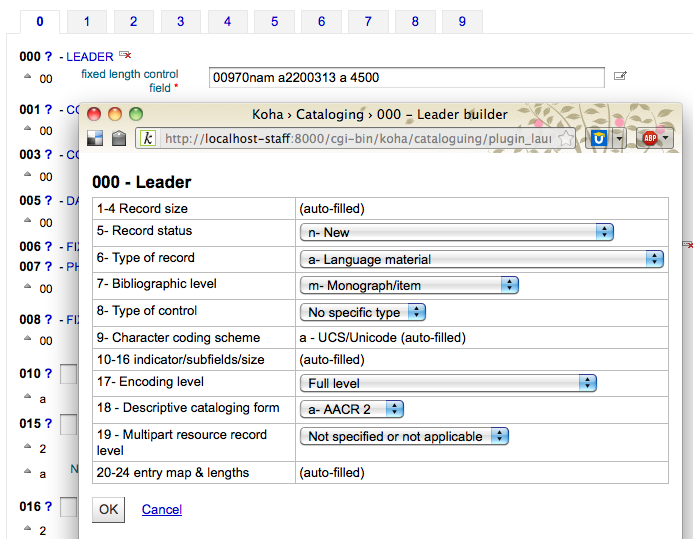Click the Cancel link

(161, 510)
